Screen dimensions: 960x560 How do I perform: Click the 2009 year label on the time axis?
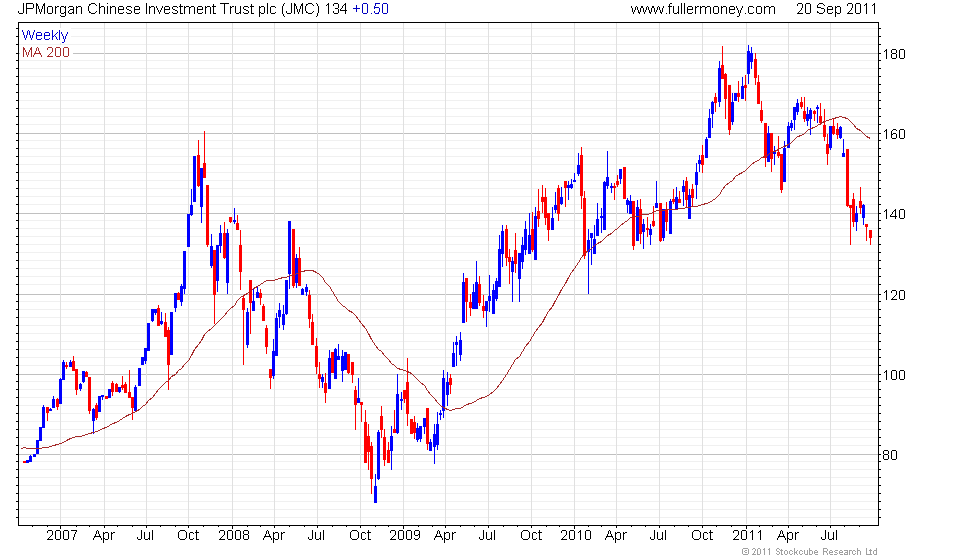point(405,536)
